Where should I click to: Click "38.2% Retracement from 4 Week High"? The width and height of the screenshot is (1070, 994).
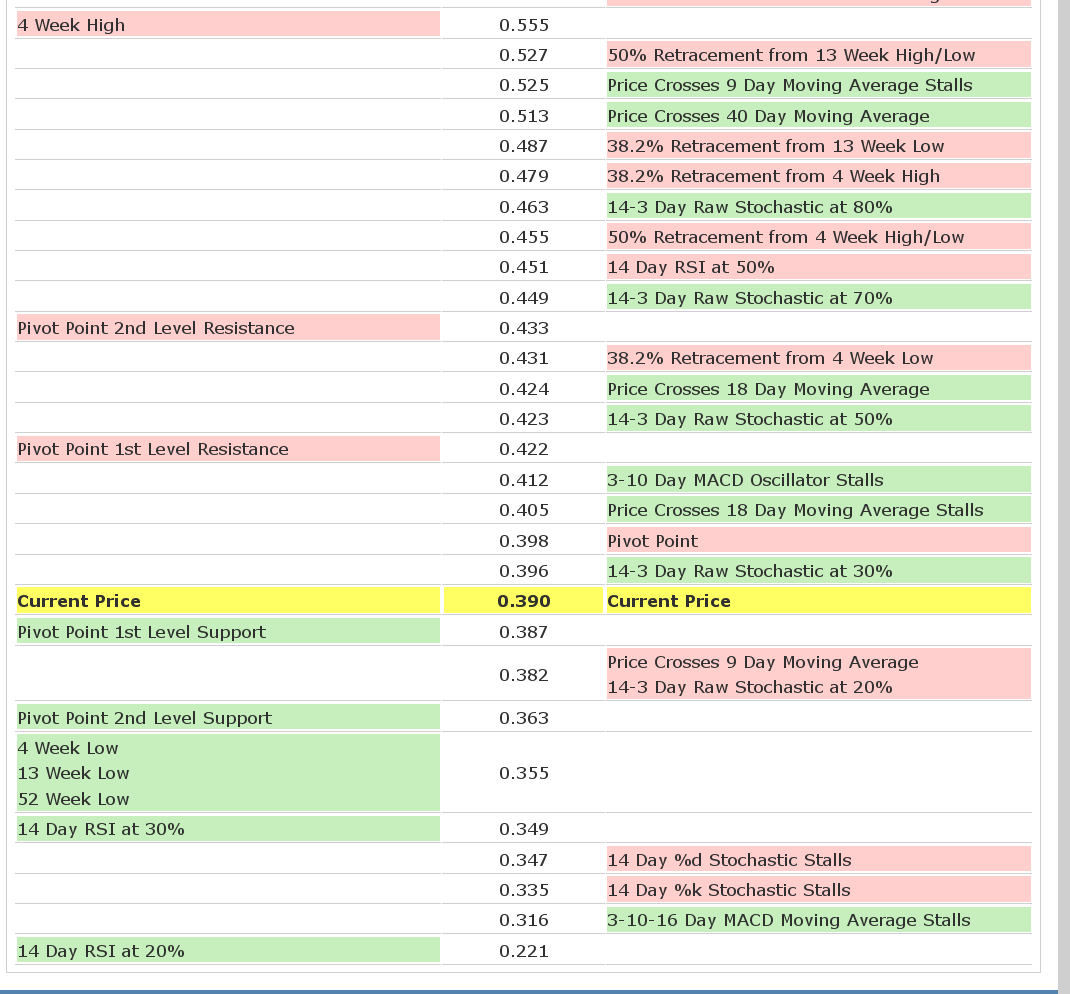pyautogui.click(x=773, y=176)
